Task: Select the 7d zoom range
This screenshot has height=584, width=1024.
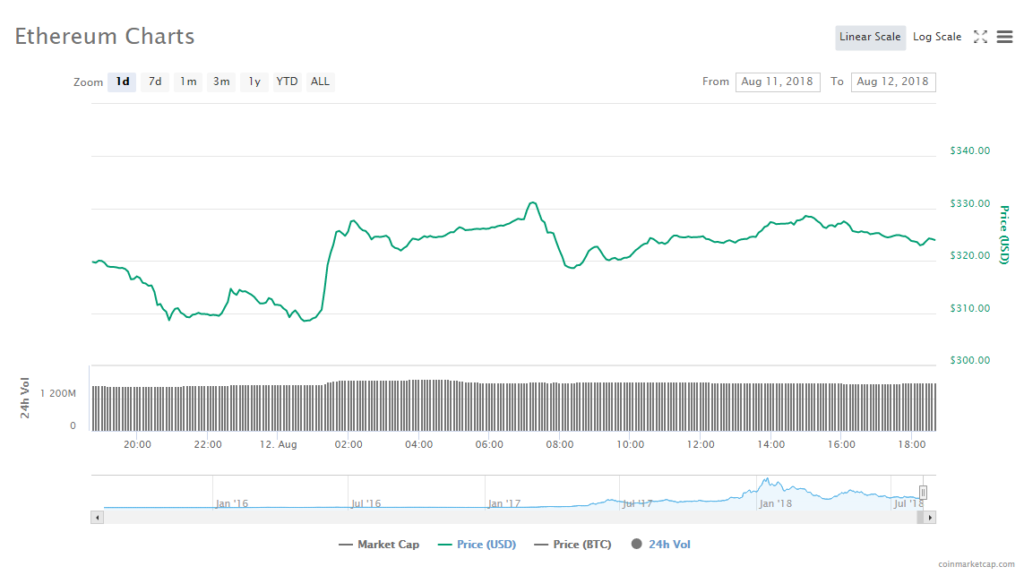Action: point(155,82)
